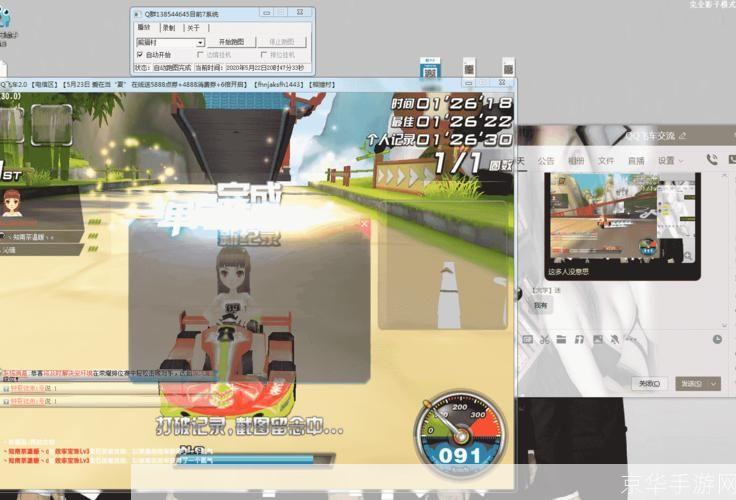Click the second item slot in the game

tap(52, 124)
